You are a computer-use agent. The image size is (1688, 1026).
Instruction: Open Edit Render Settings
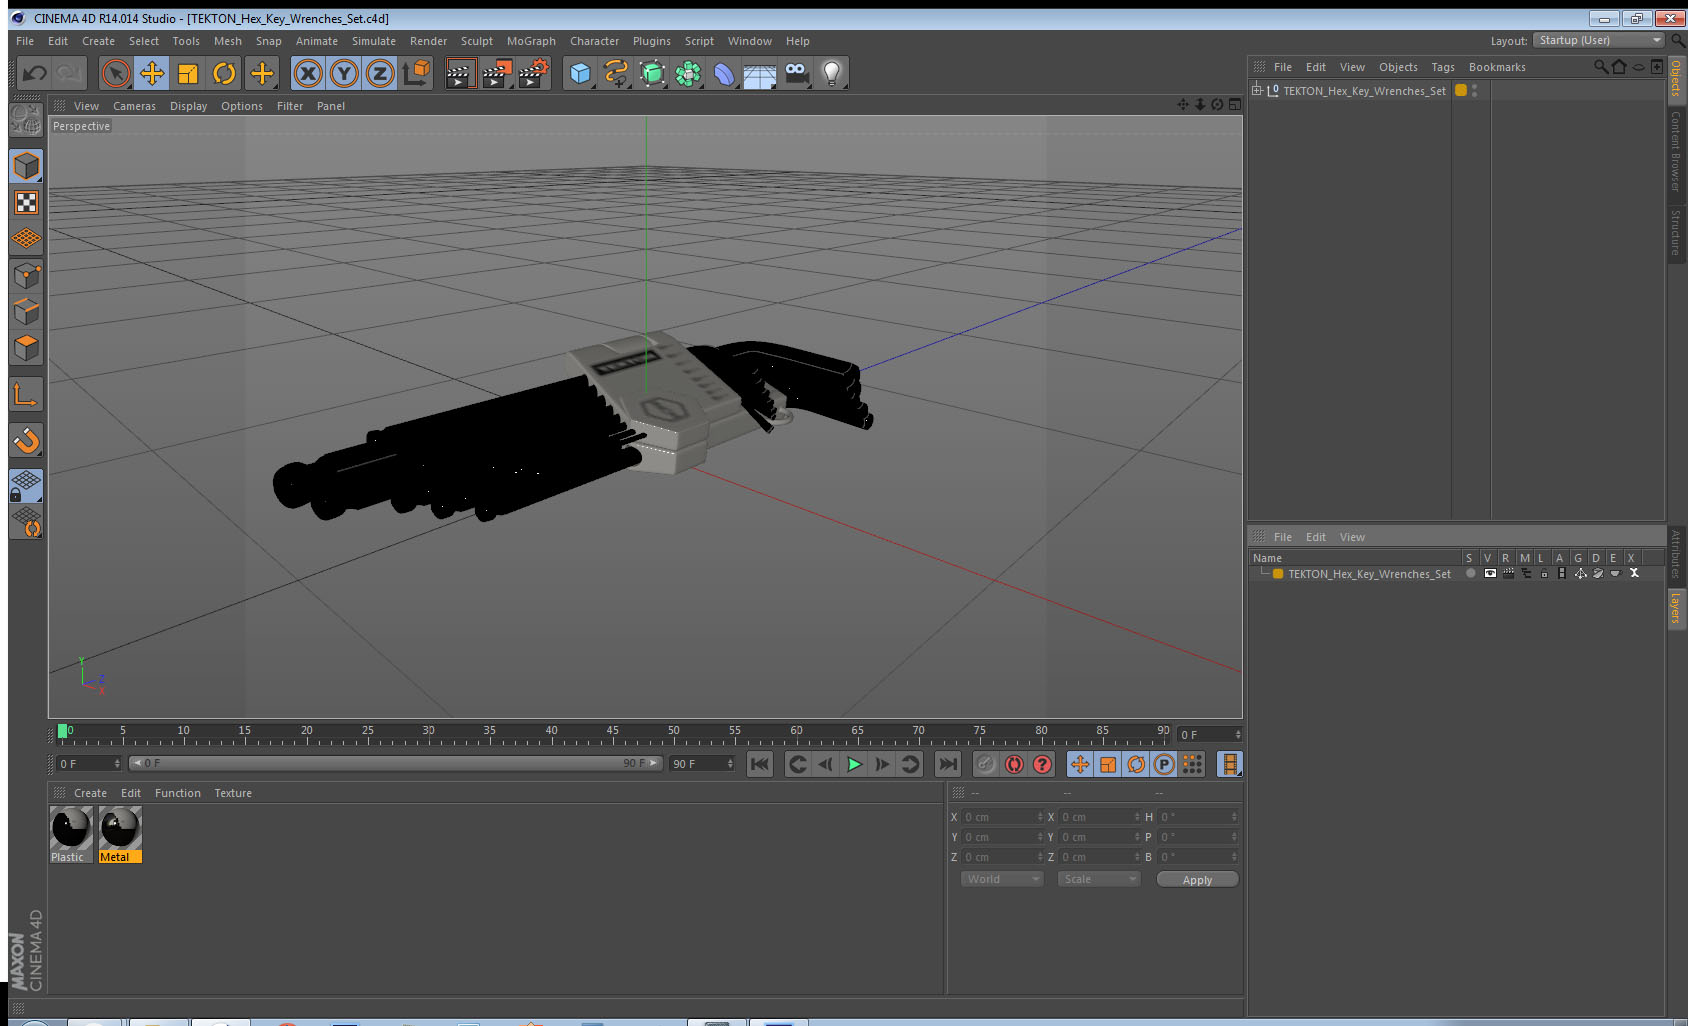pos(534,73)
